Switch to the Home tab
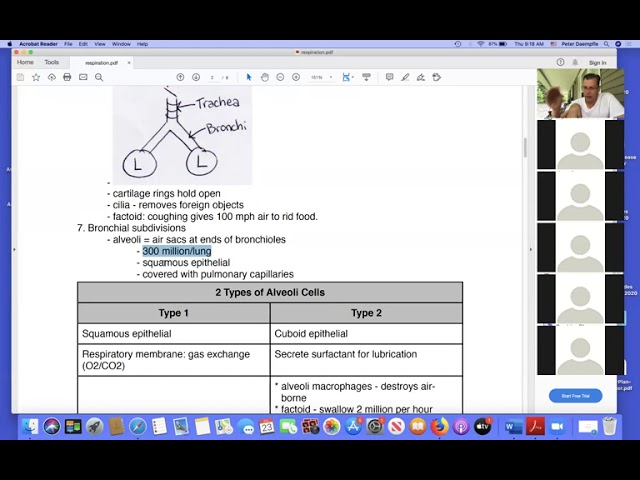 coord(25,62)
